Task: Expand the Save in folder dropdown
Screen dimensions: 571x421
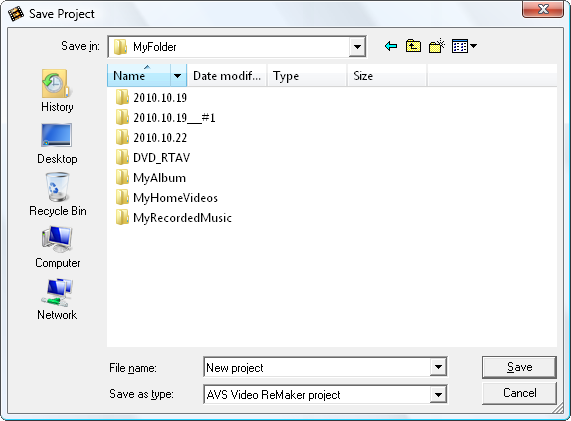Action: [x=357, y=47]
